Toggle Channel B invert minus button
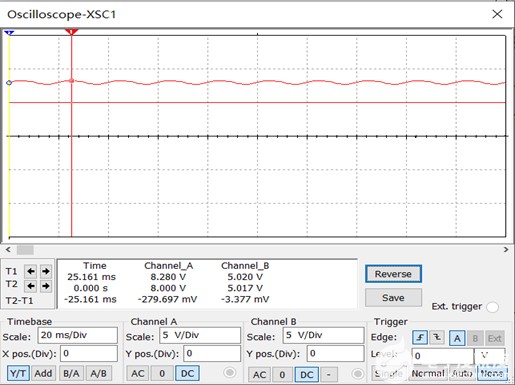Viewport: 515px width, 385px height. (329, 374)
